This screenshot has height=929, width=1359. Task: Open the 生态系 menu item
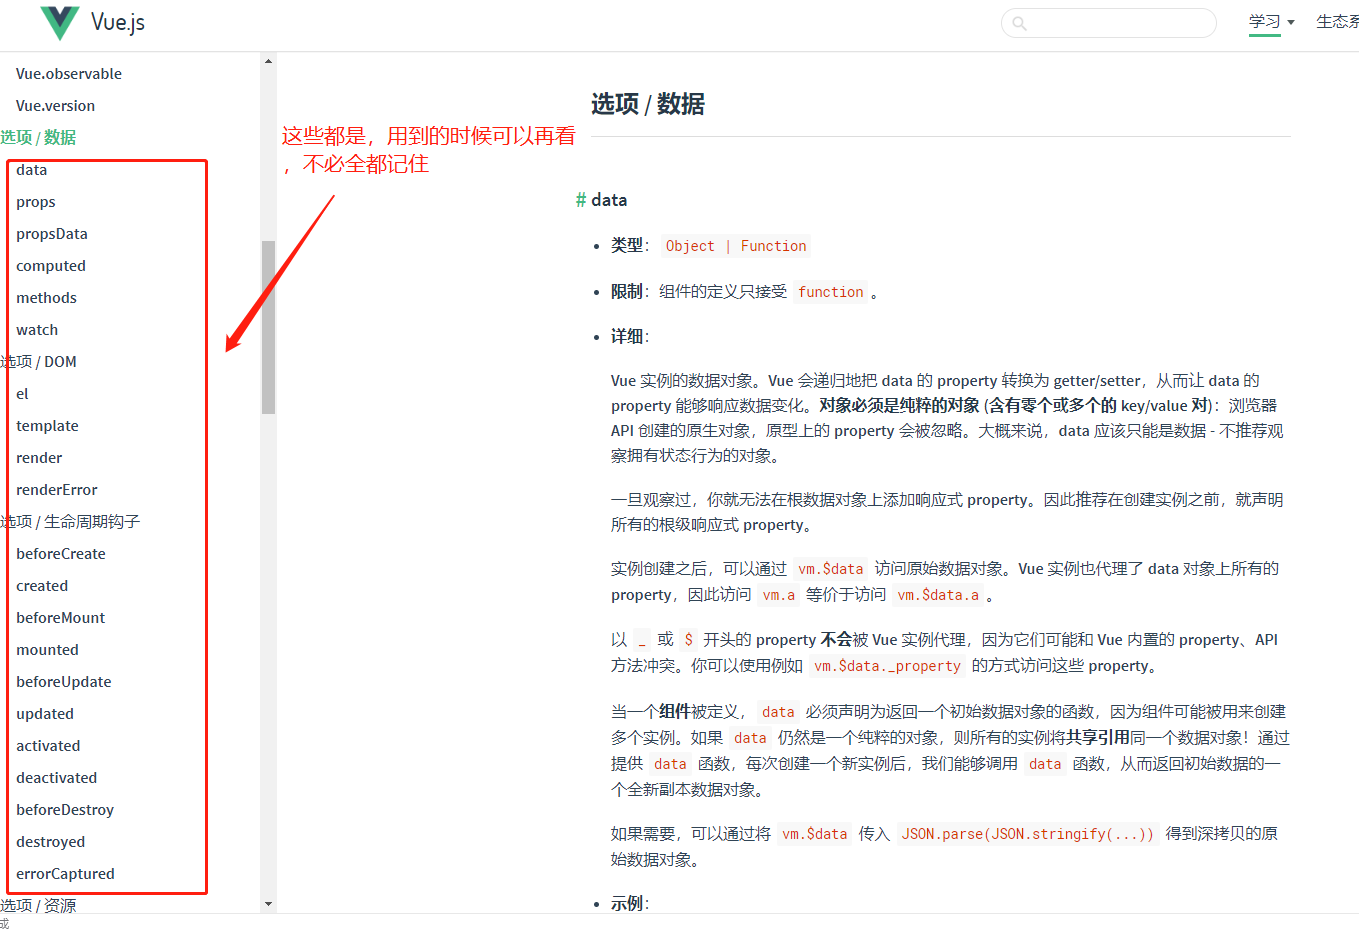pos(1338,22)
